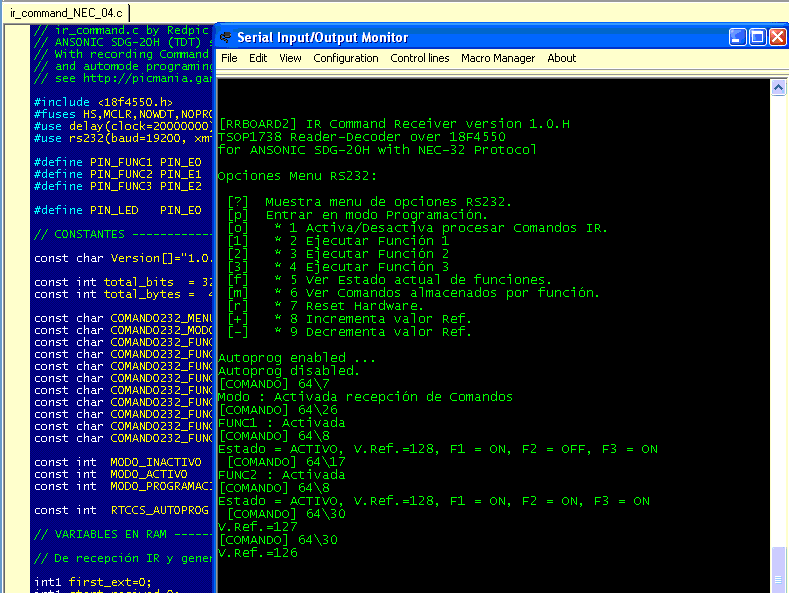The width and height of the screenshot is (789, 593).
Task: Open the Configuration menu
Action: [x=346, y=58]
